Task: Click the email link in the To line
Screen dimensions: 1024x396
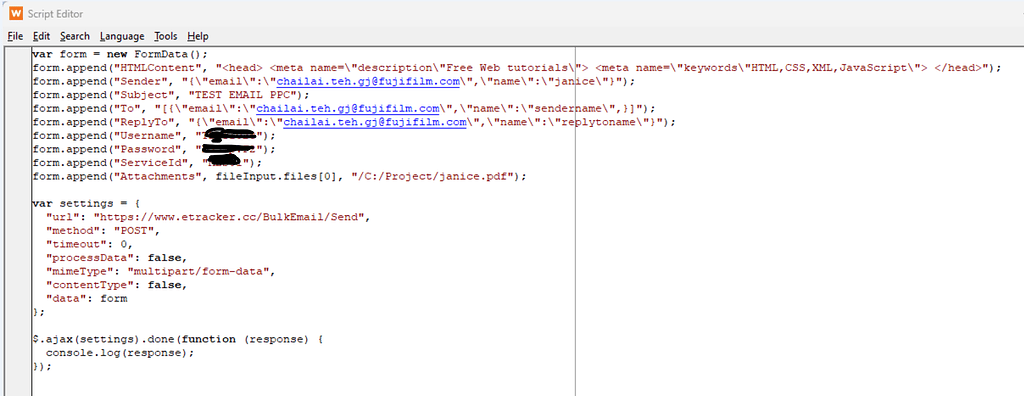Action: click(347, 108)
